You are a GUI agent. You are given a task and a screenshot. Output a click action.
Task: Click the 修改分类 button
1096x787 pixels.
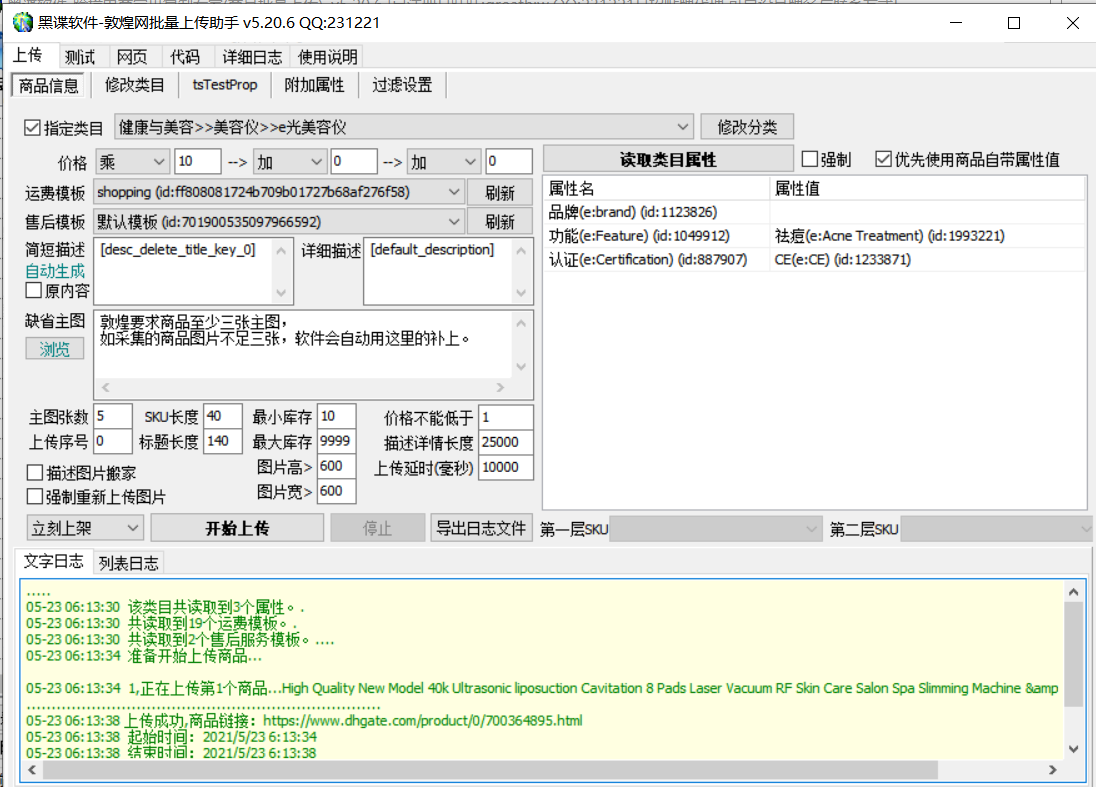tap(747, 127)
